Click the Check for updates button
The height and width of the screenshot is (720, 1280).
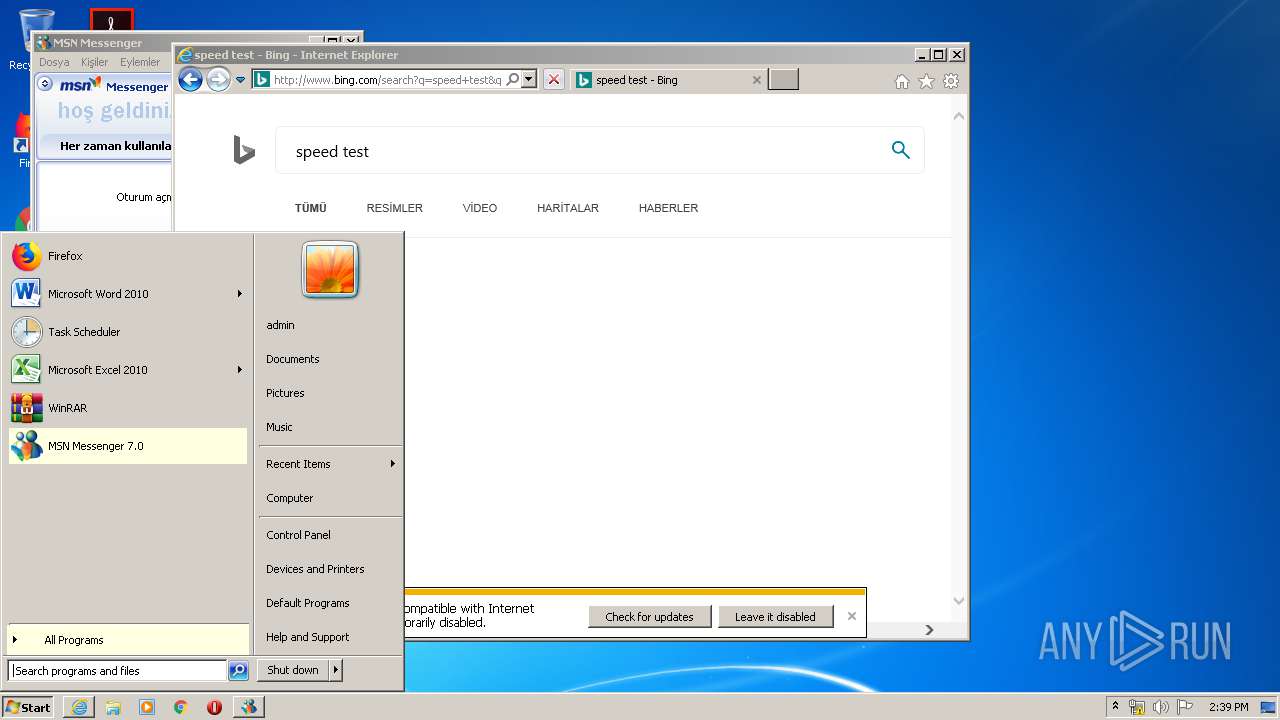pyautogui.click(x=649, y=617)
